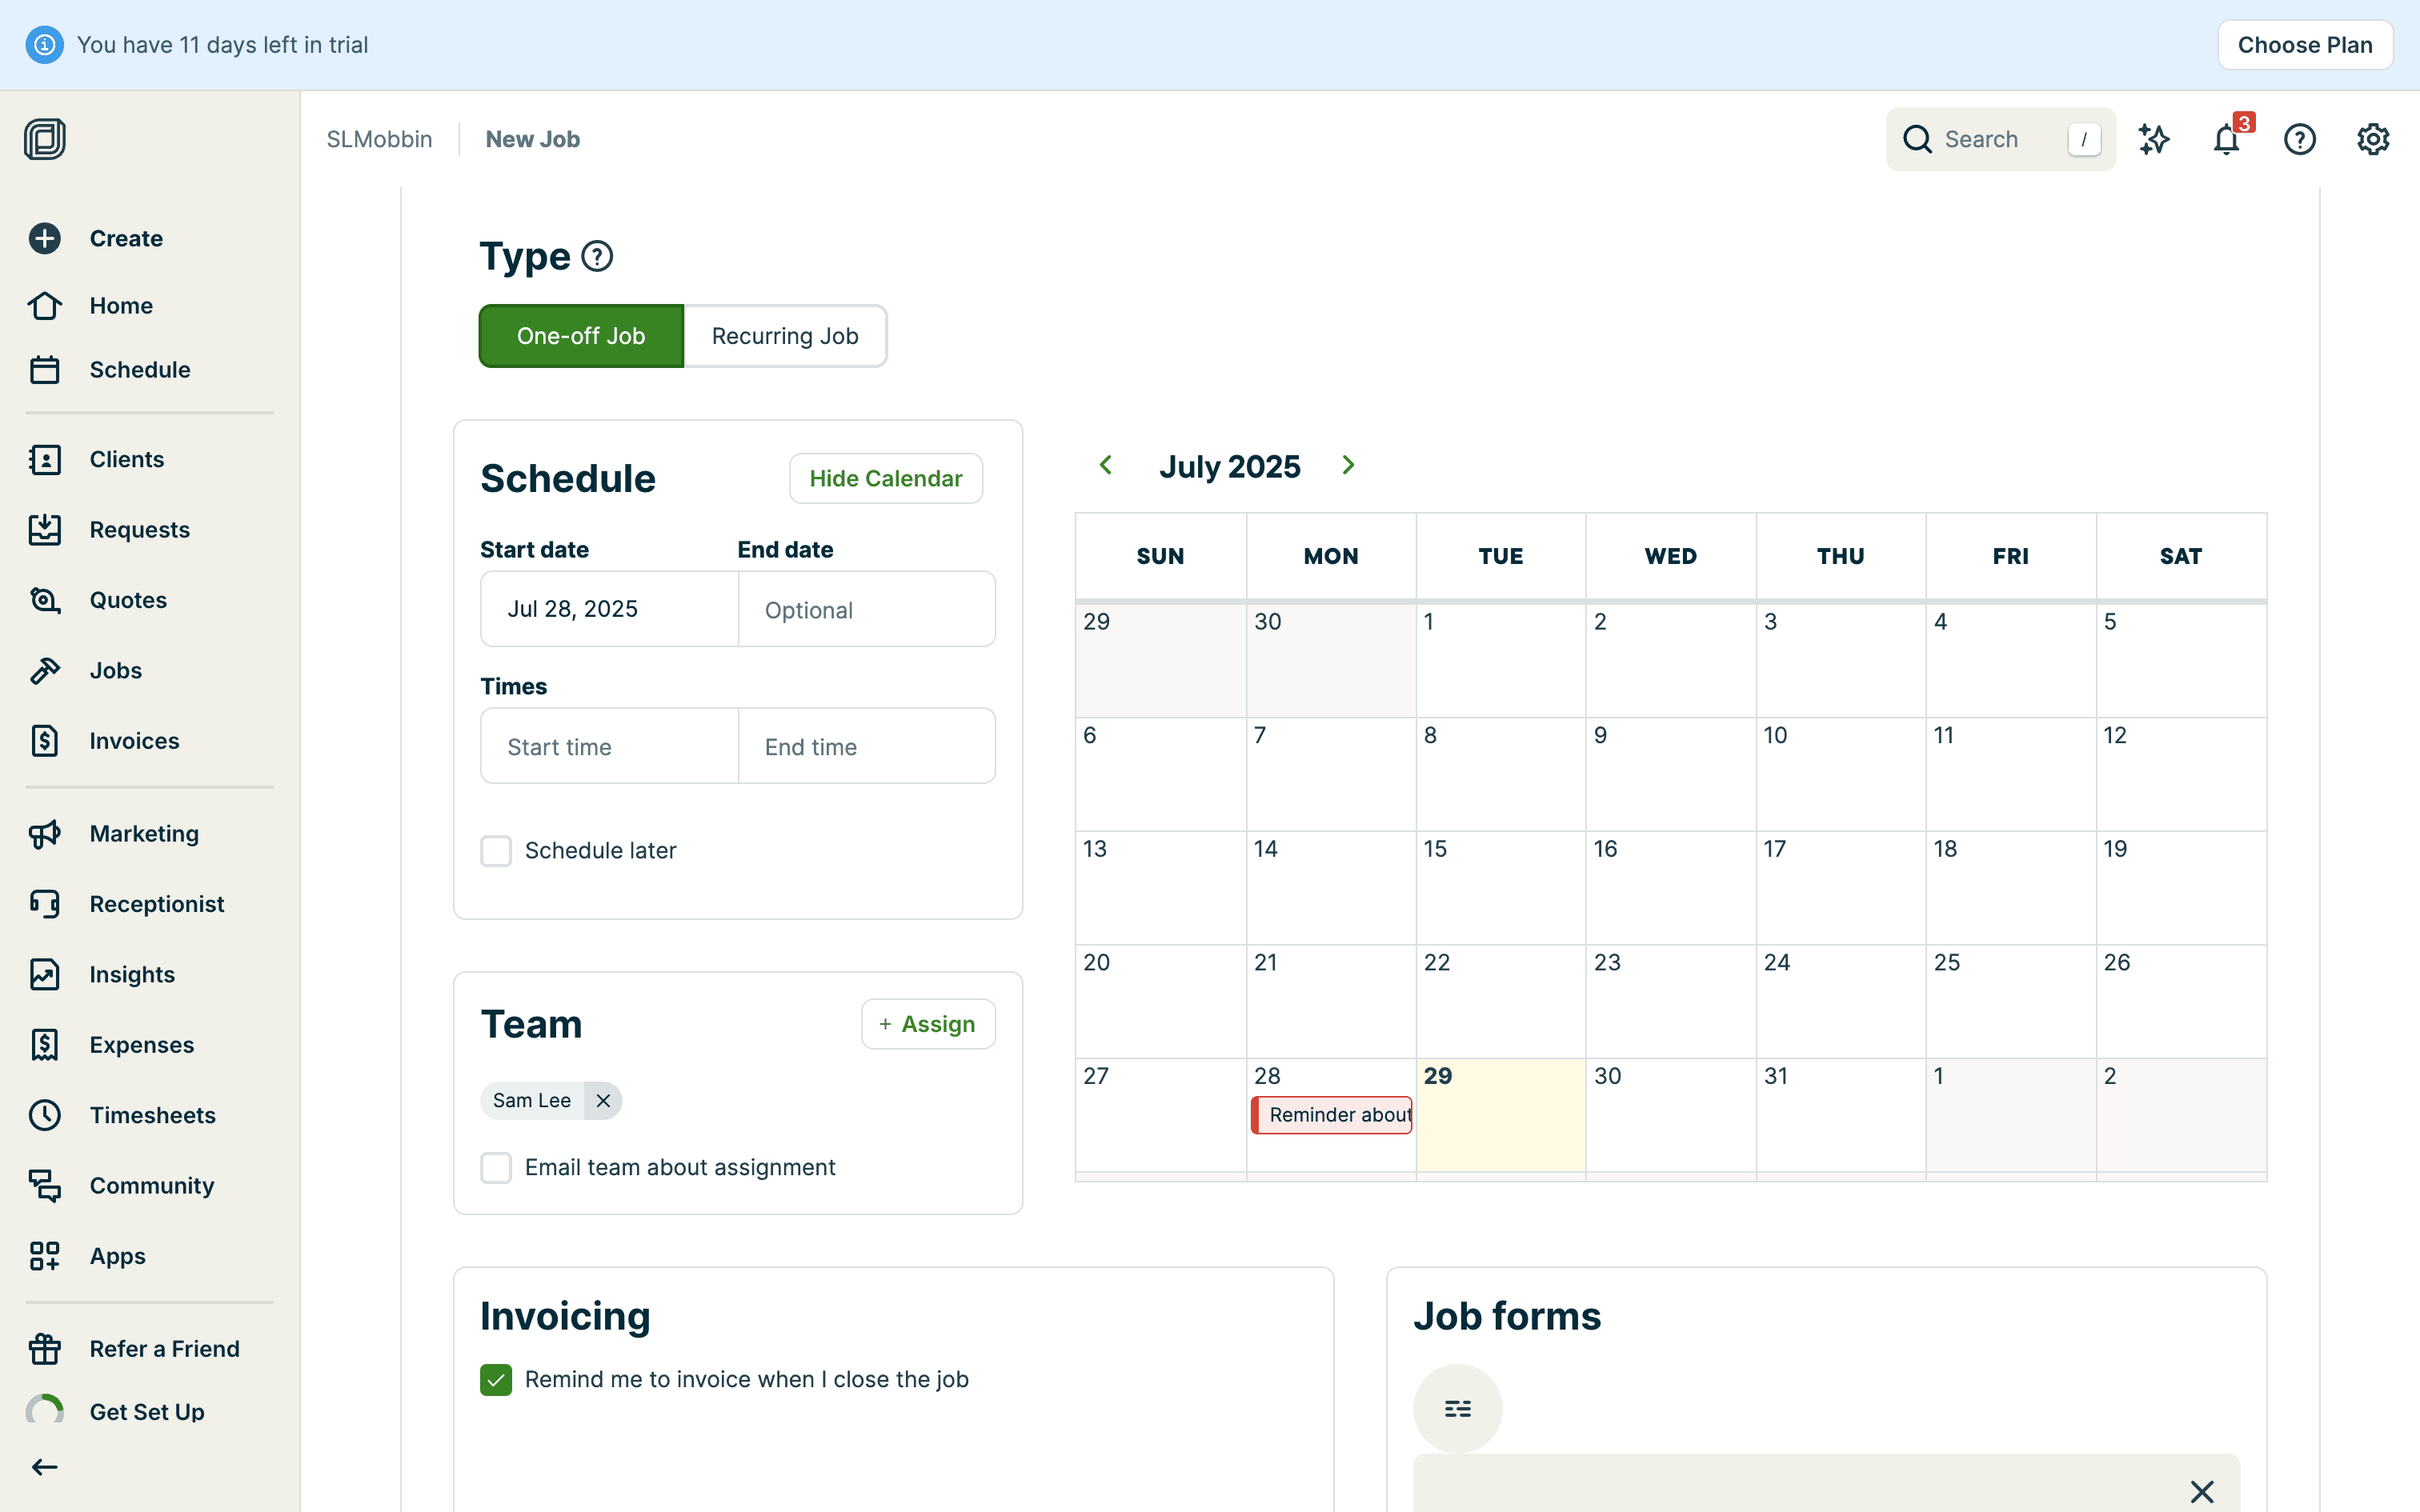The width and height of the screenshot is (2420, 1512).
Task: Click the help question mark in header
Action: [2299, 139]
